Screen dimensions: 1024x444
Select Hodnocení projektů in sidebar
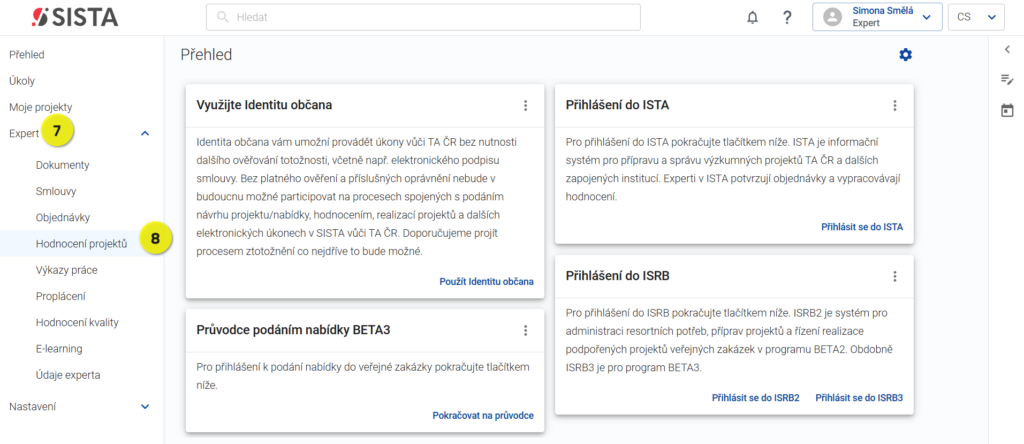click(82, 244)
